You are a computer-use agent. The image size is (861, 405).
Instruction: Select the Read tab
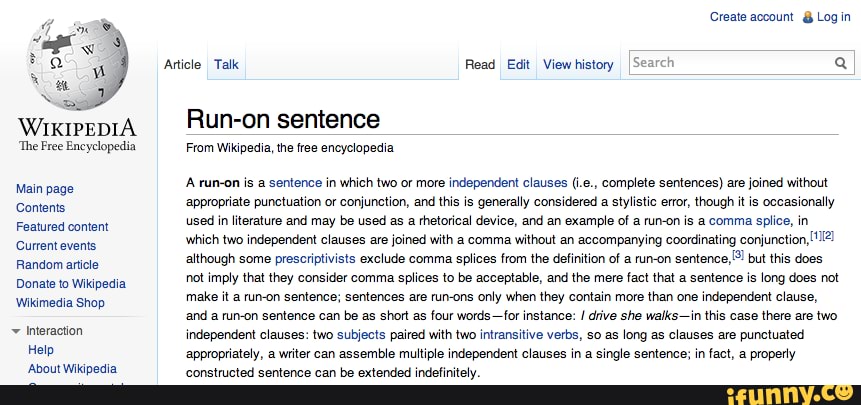480,65
